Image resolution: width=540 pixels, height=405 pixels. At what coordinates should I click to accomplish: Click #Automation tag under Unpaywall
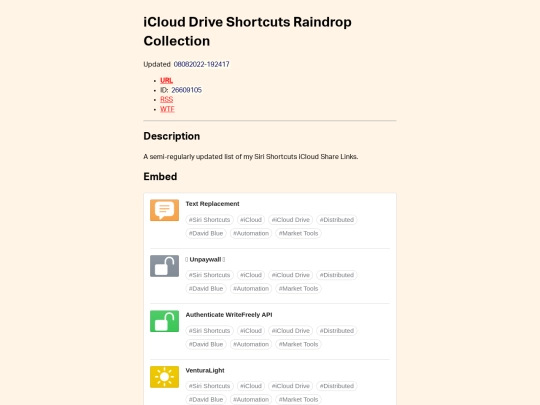[251, 289]
